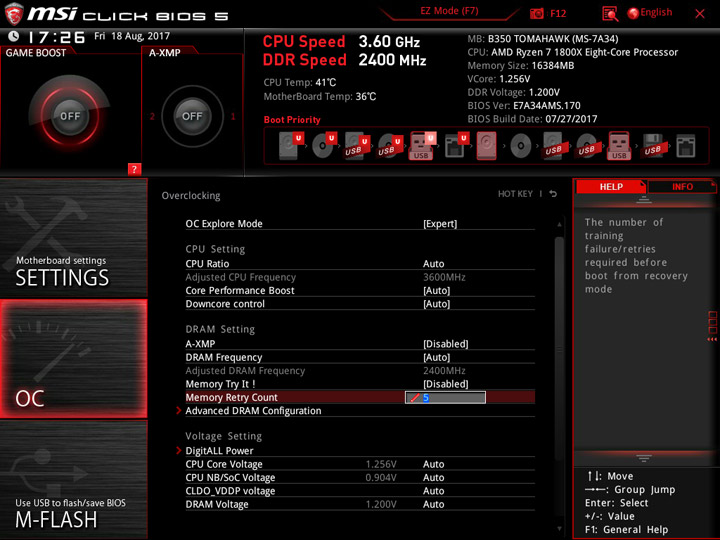
Task: Click the settings list scrollbar thumb
Action: coord(559,349)
